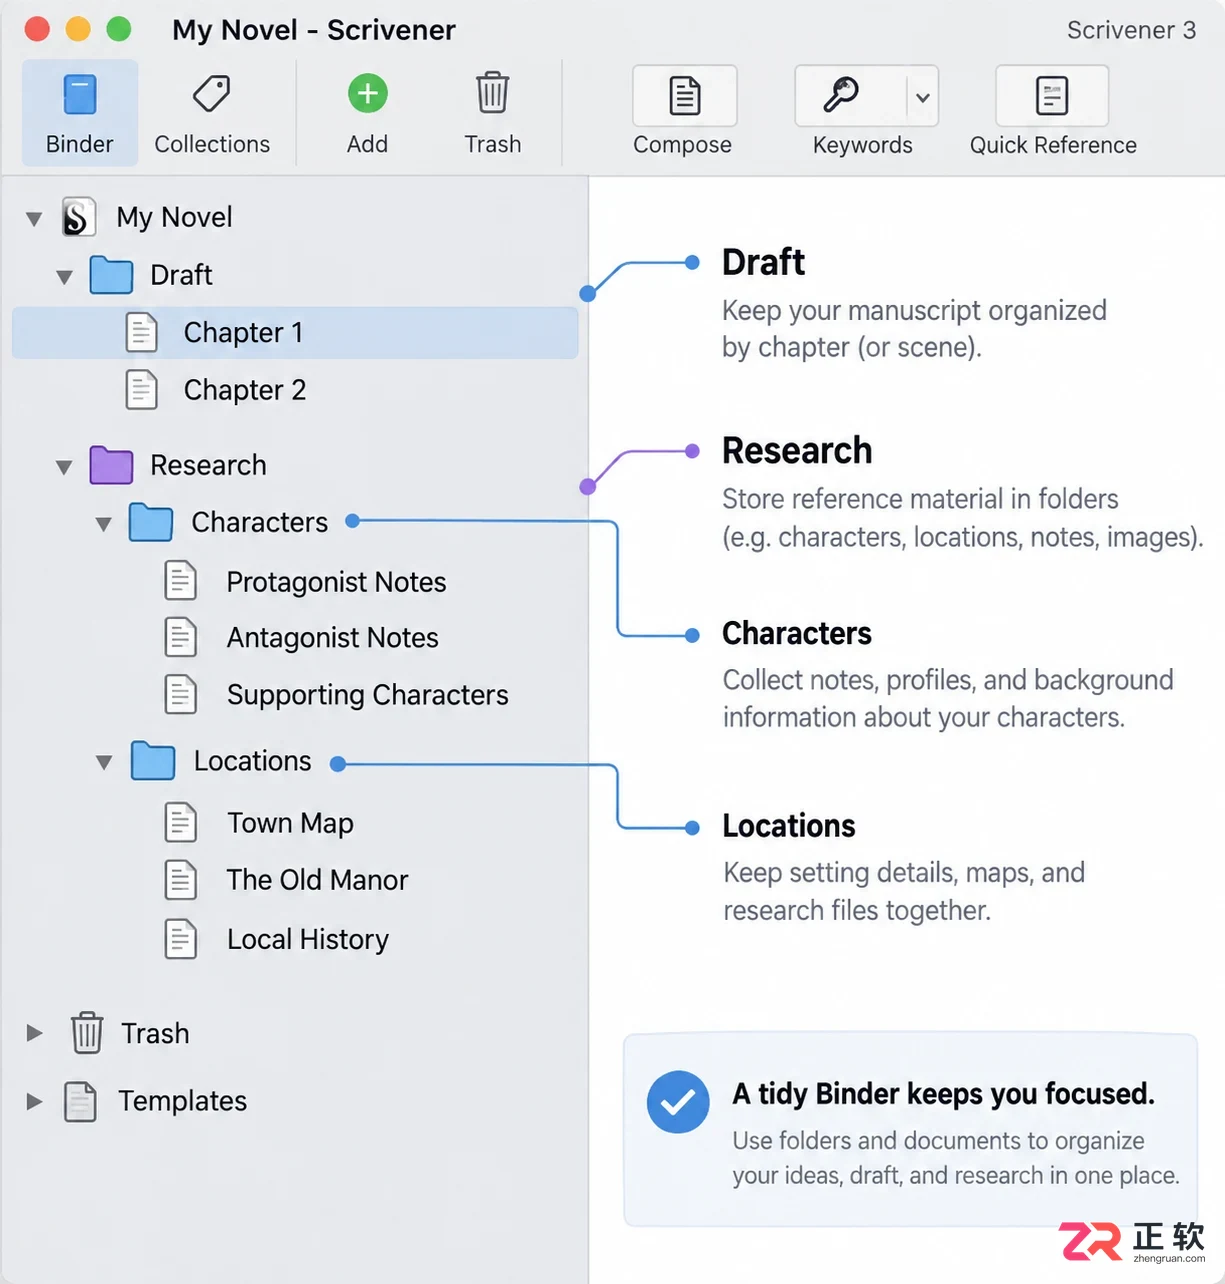Select the blue Draft folder icon
The image size is (1225, 1284).
pyautogui.click(x=111, y=275)
